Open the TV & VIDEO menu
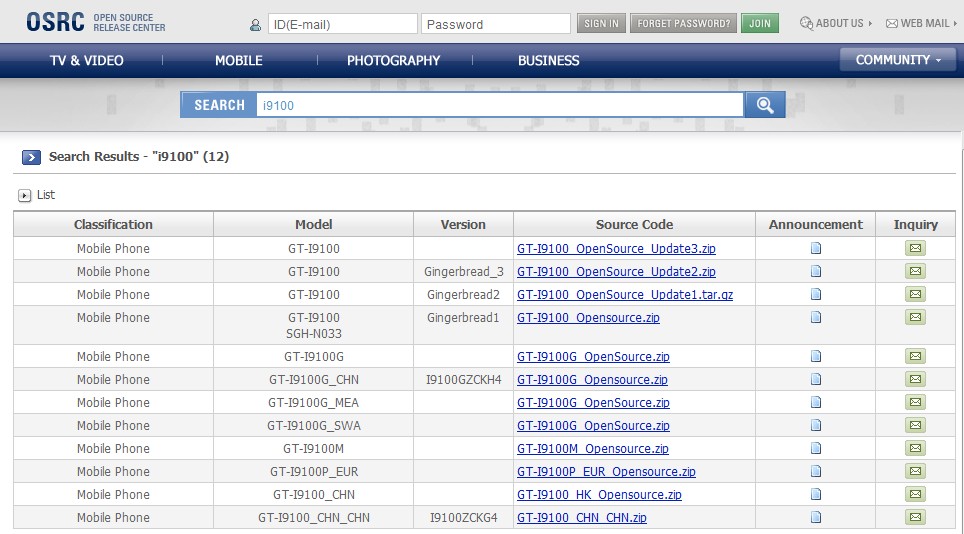This screenshot has height=534, width=964. click(87, 61)
